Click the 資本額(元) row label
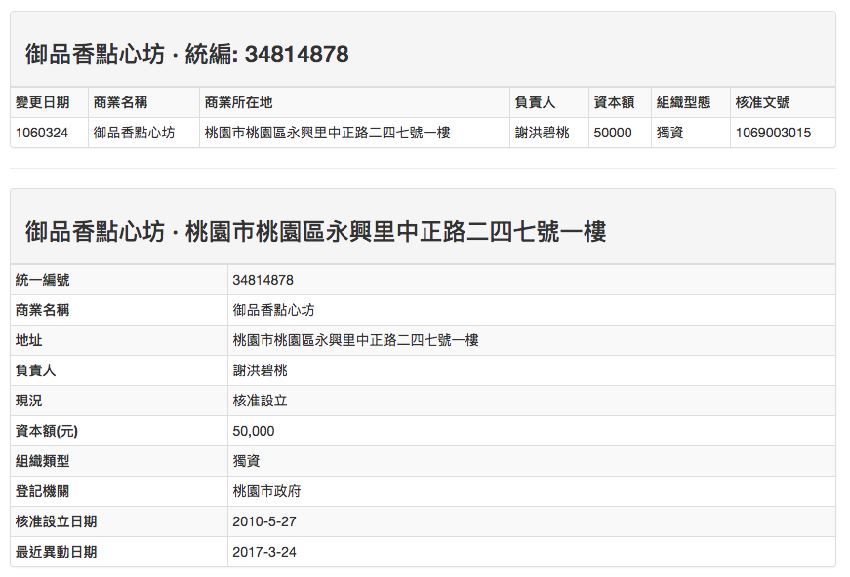This screenshot has width=850, height=577. (x=47, y=431)
